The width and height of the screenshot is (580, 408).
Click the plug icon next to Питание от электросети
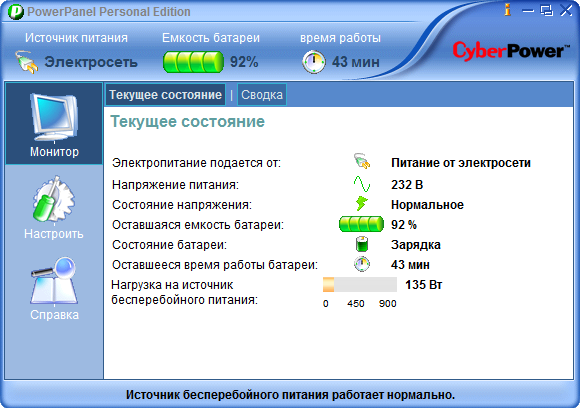[362, 162]
